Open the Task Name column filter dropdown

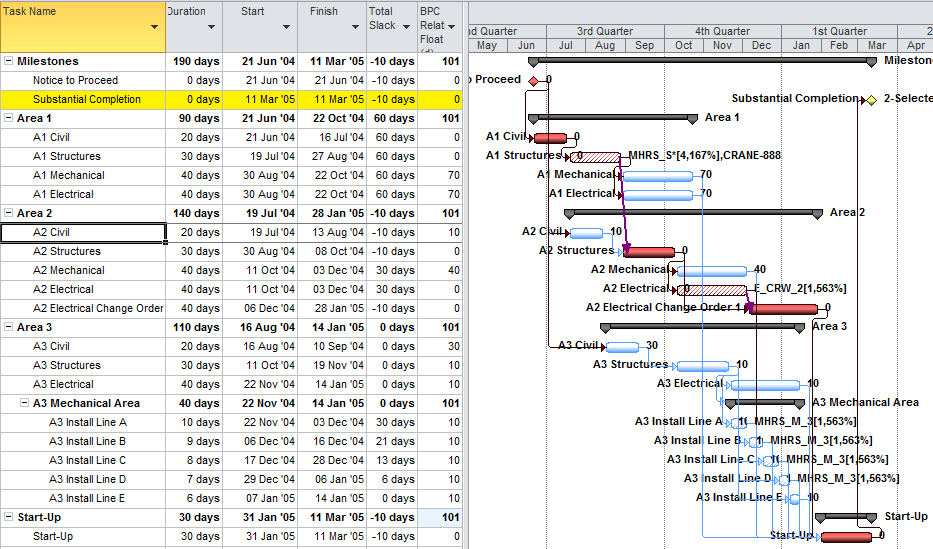[x=154, y=27]
